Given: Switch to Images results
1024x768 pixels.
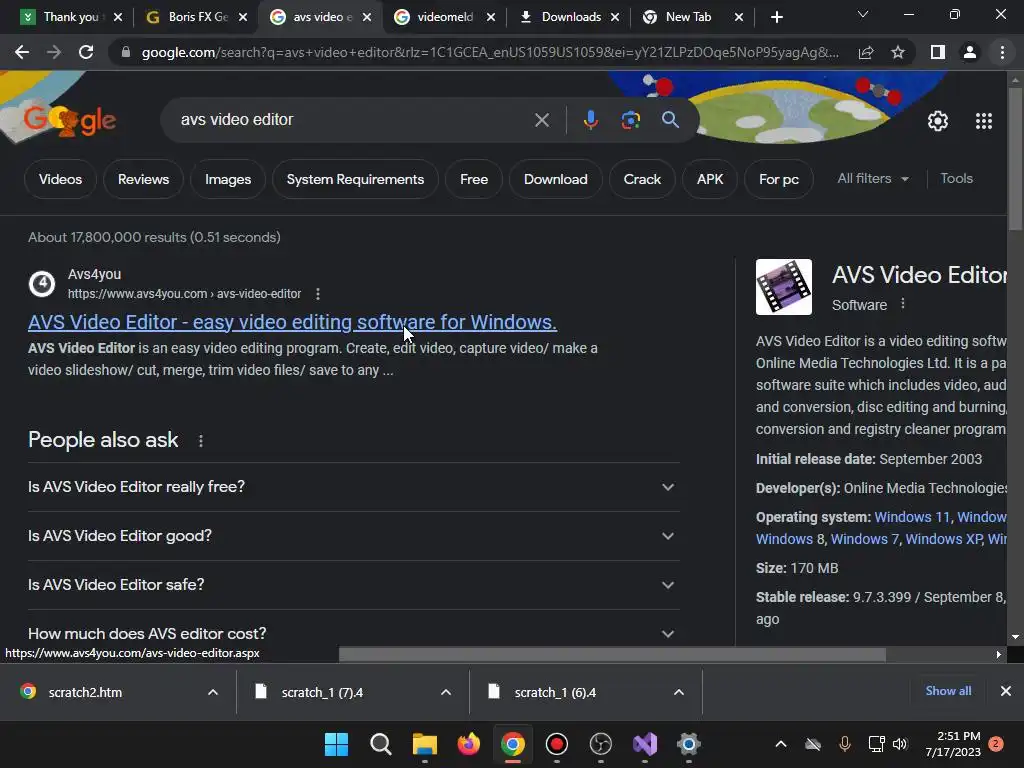Looking at the screenshot, I should [x=228, y=179].
